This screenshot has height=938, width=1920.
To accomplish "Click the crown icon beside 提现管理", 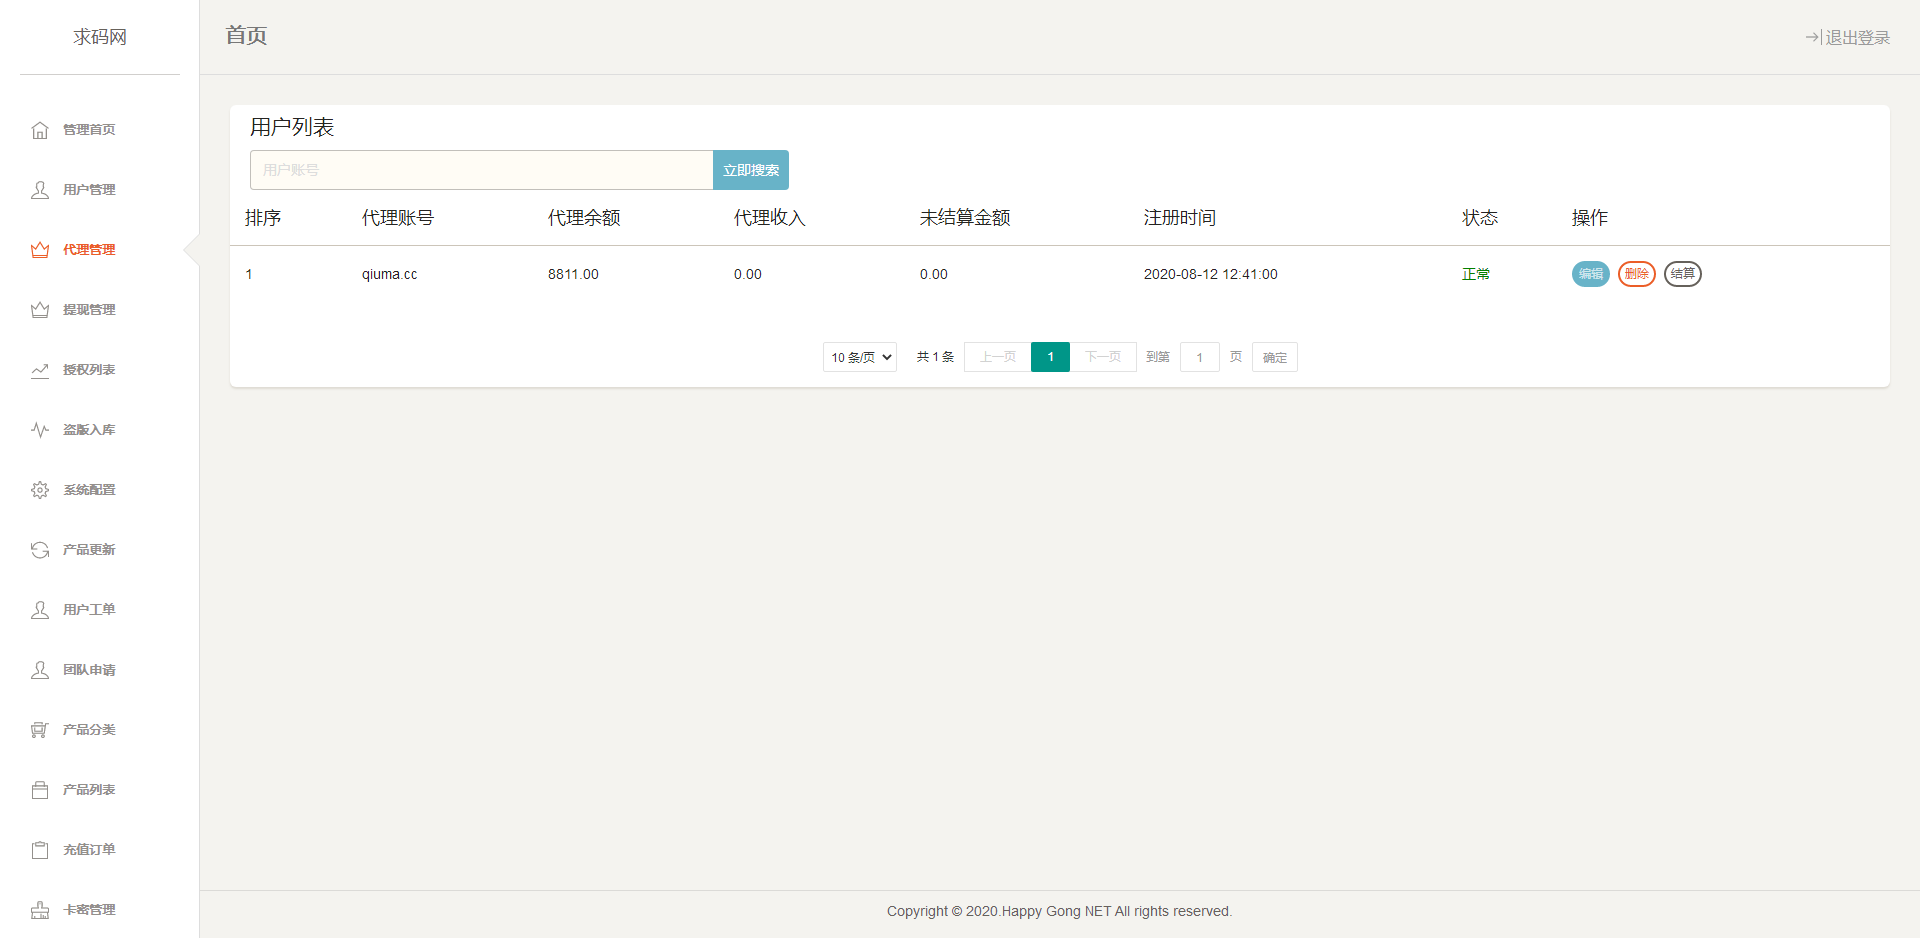I will (40, 310).
